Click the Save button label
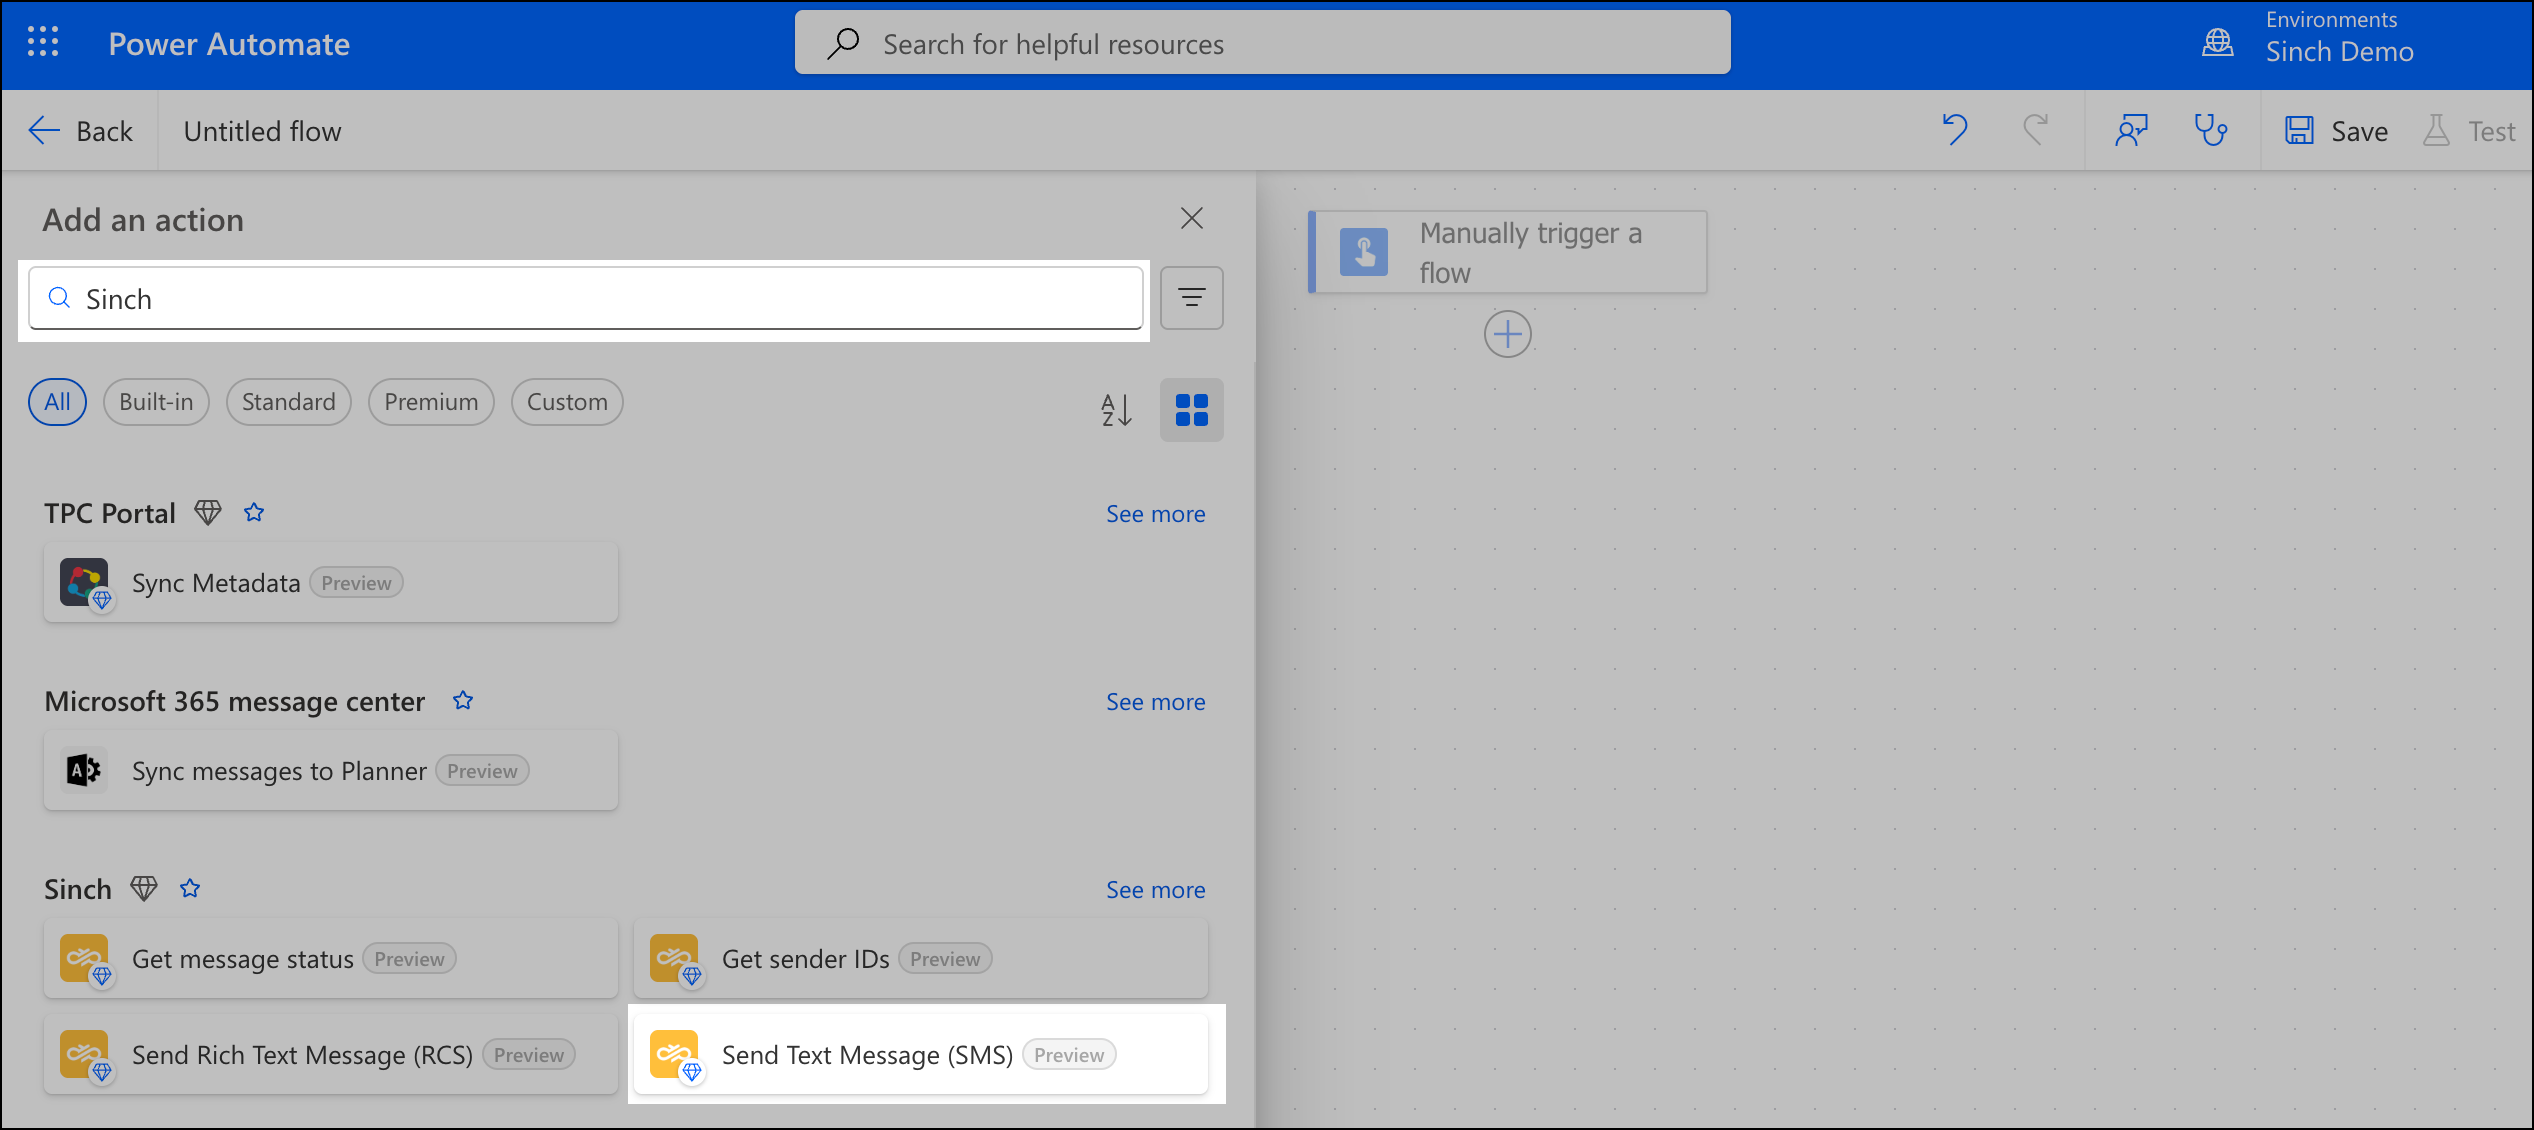Image resolution: width=2534 pixels, height=1130 pixels. (2359, 131)
